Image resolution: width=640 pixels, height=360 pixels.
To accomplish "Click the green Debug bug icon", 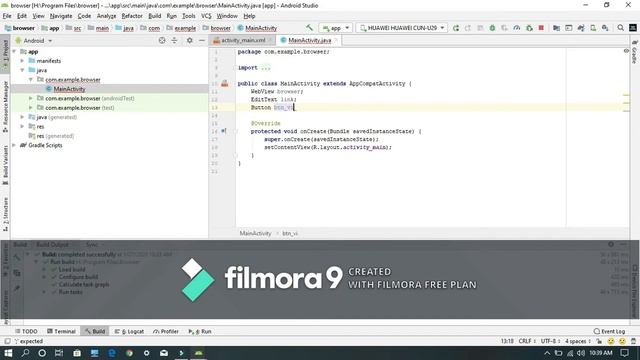I will [x=492, y=28].
